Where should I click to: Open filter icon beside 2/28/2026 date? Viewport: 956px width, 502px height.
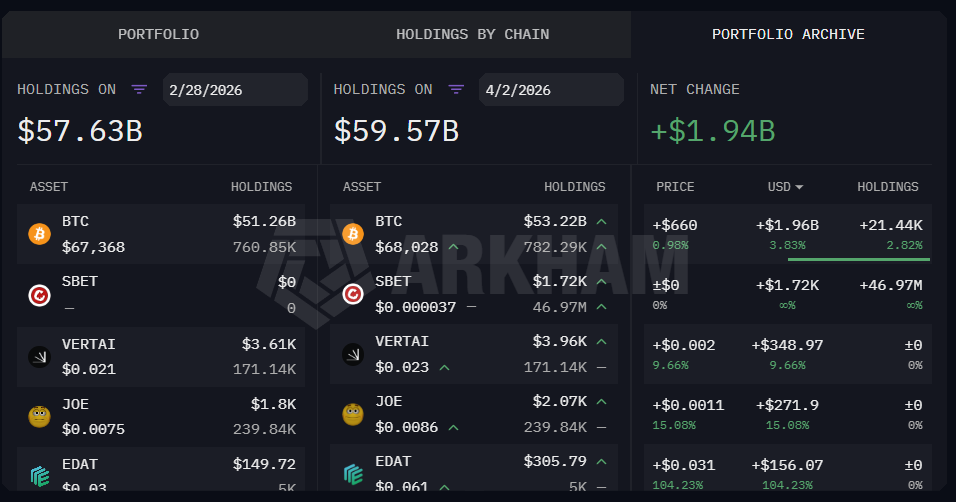[140, 90]
